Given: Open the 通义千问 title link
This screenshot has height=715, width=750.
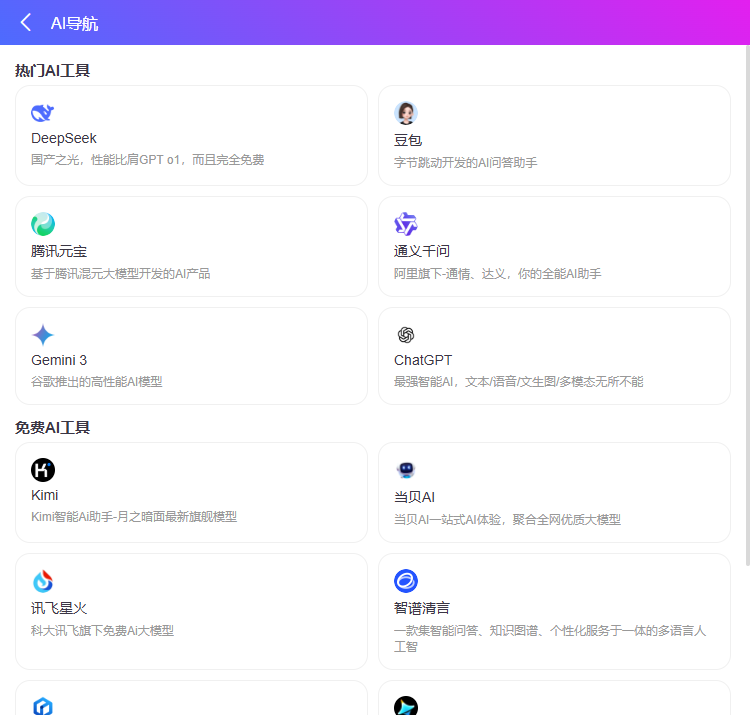Looking at the screenshot, I should pos(421,252).
